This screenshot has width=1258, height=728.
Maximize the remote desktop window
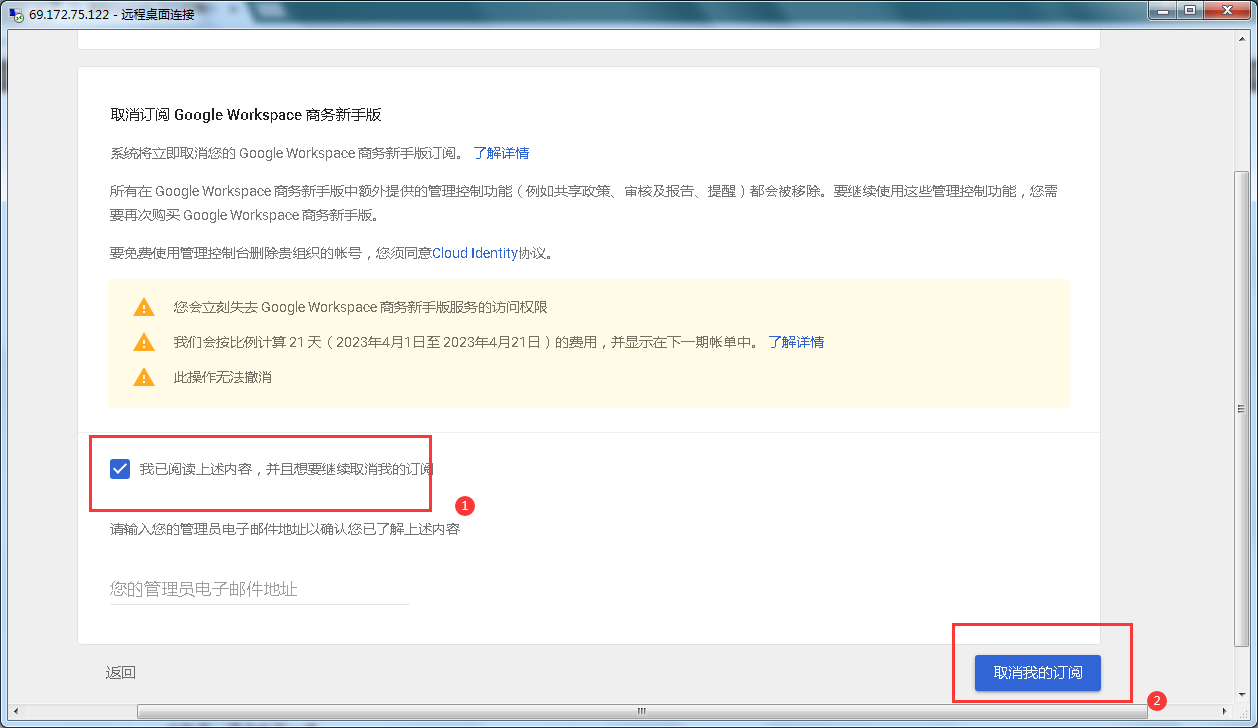(1190, 10)
